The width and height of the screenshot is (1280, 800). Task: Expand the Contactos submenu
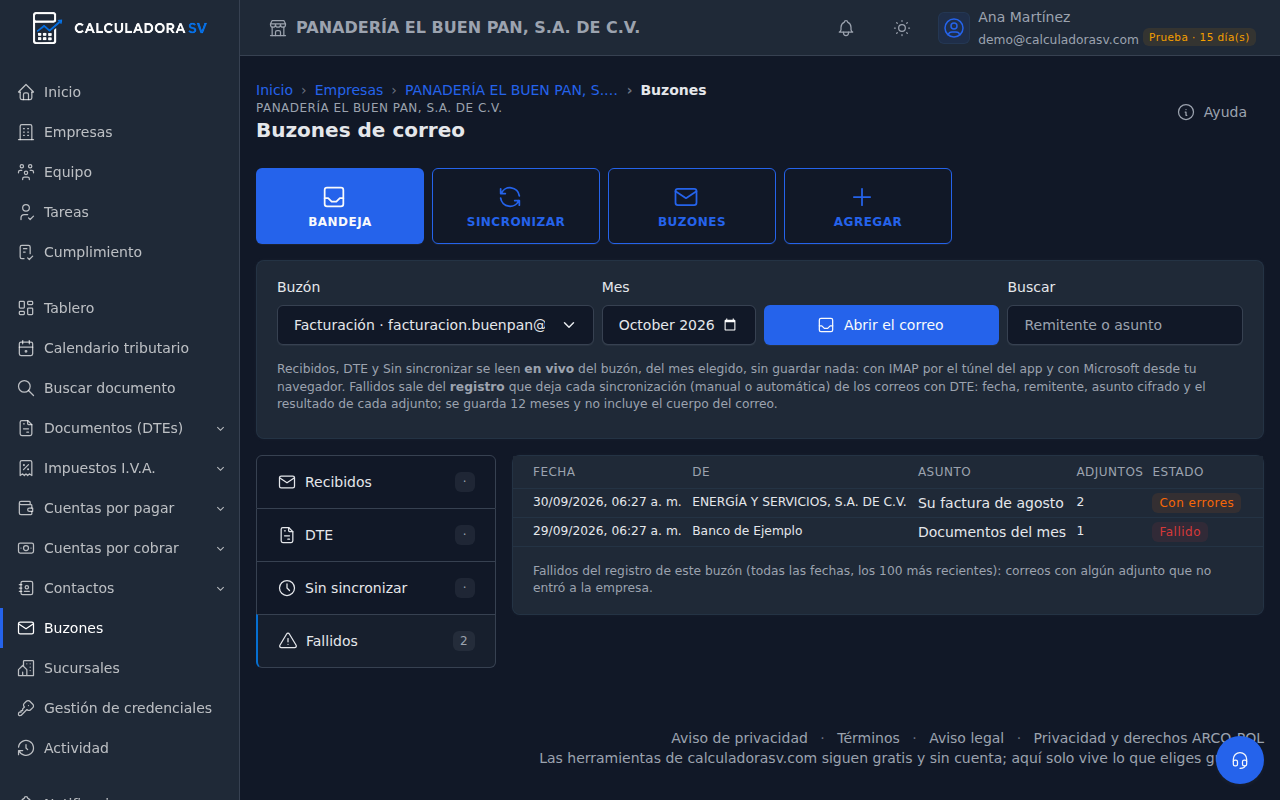(x=120, y=588)
